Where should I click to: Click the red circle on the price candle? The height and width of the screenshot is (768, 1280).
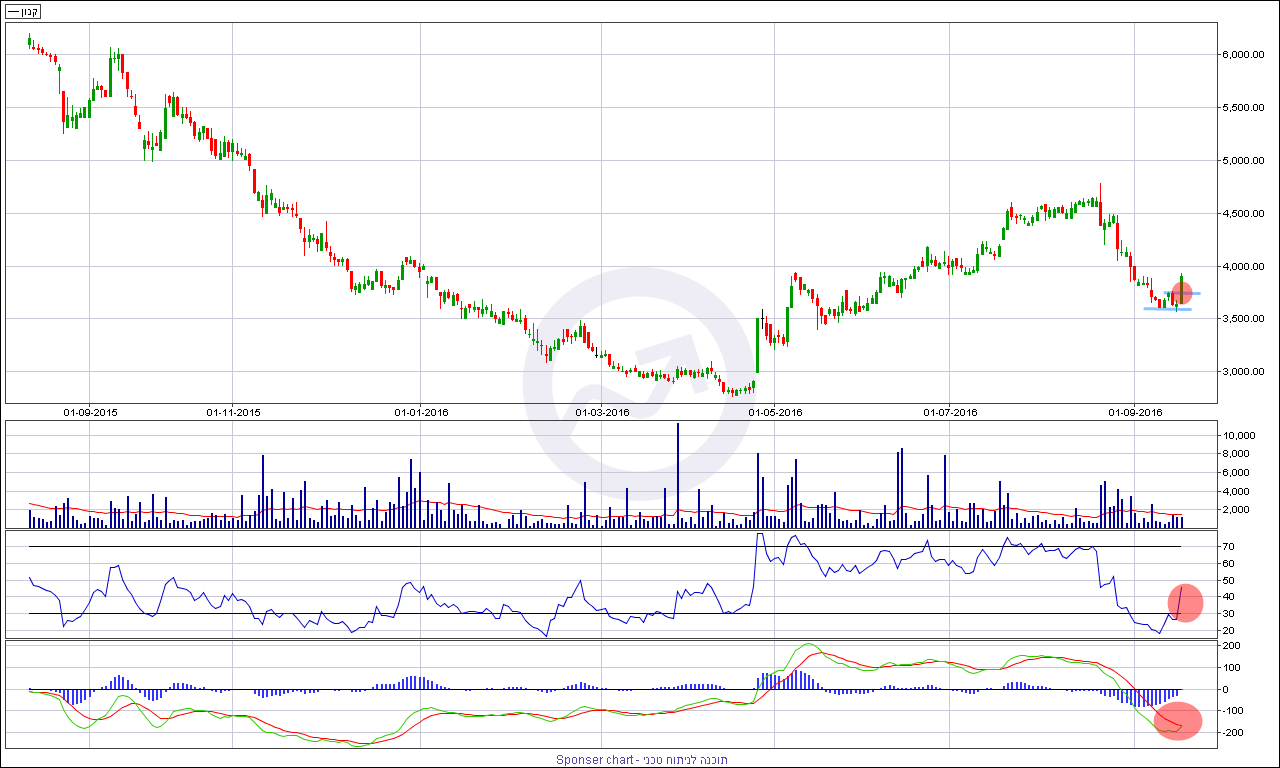coord(1181,293)
